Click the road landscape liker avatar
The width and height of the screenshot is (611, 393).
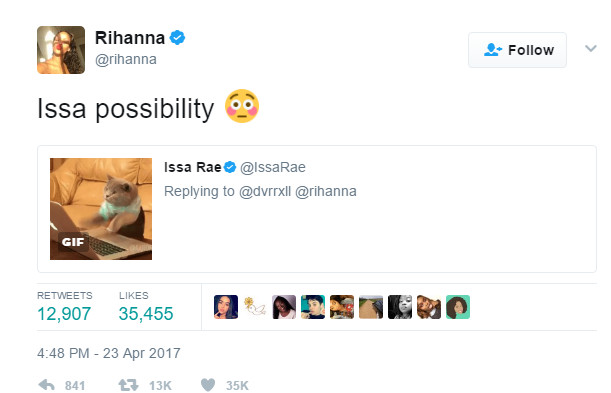[x=371, y=307]
